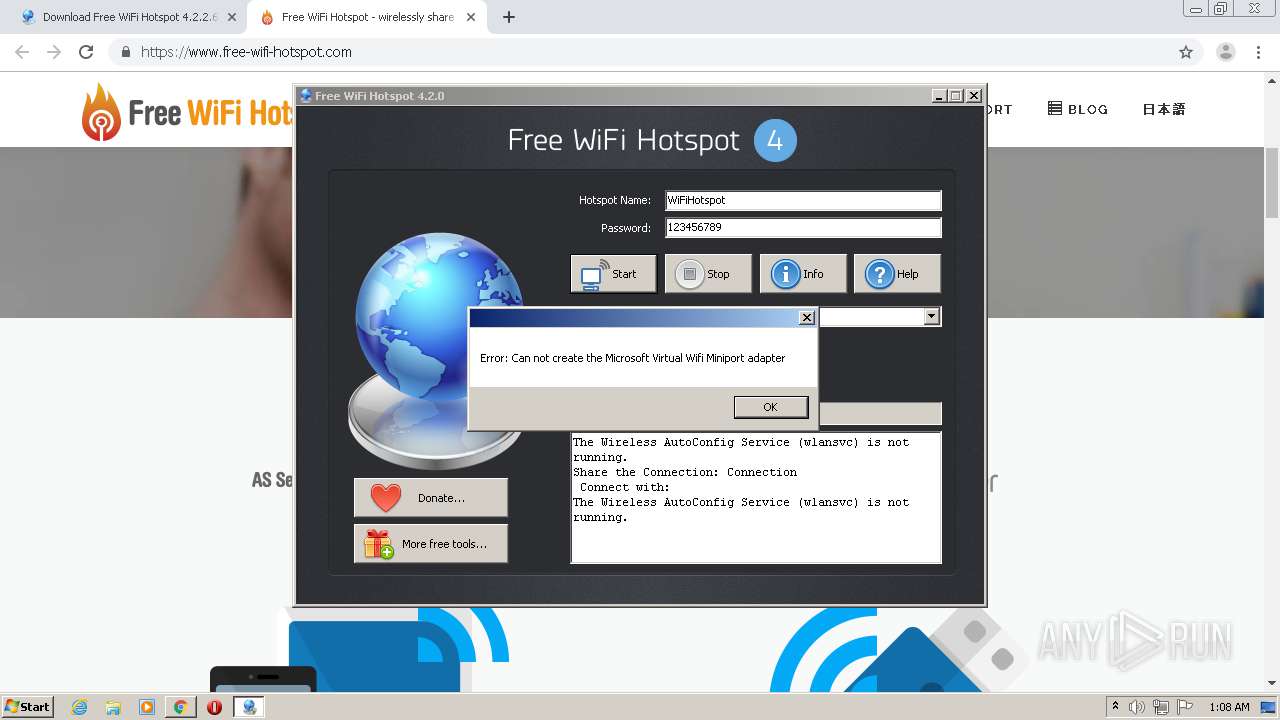This screenshot has width=1280, height=720.
Task: Open a new browser tab
Action: [509, 17]
